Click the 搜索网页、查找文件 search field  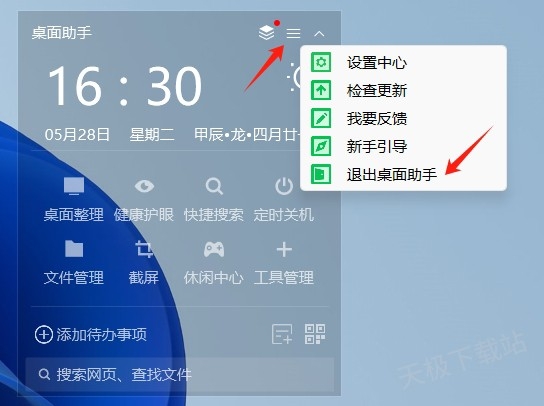180,375
